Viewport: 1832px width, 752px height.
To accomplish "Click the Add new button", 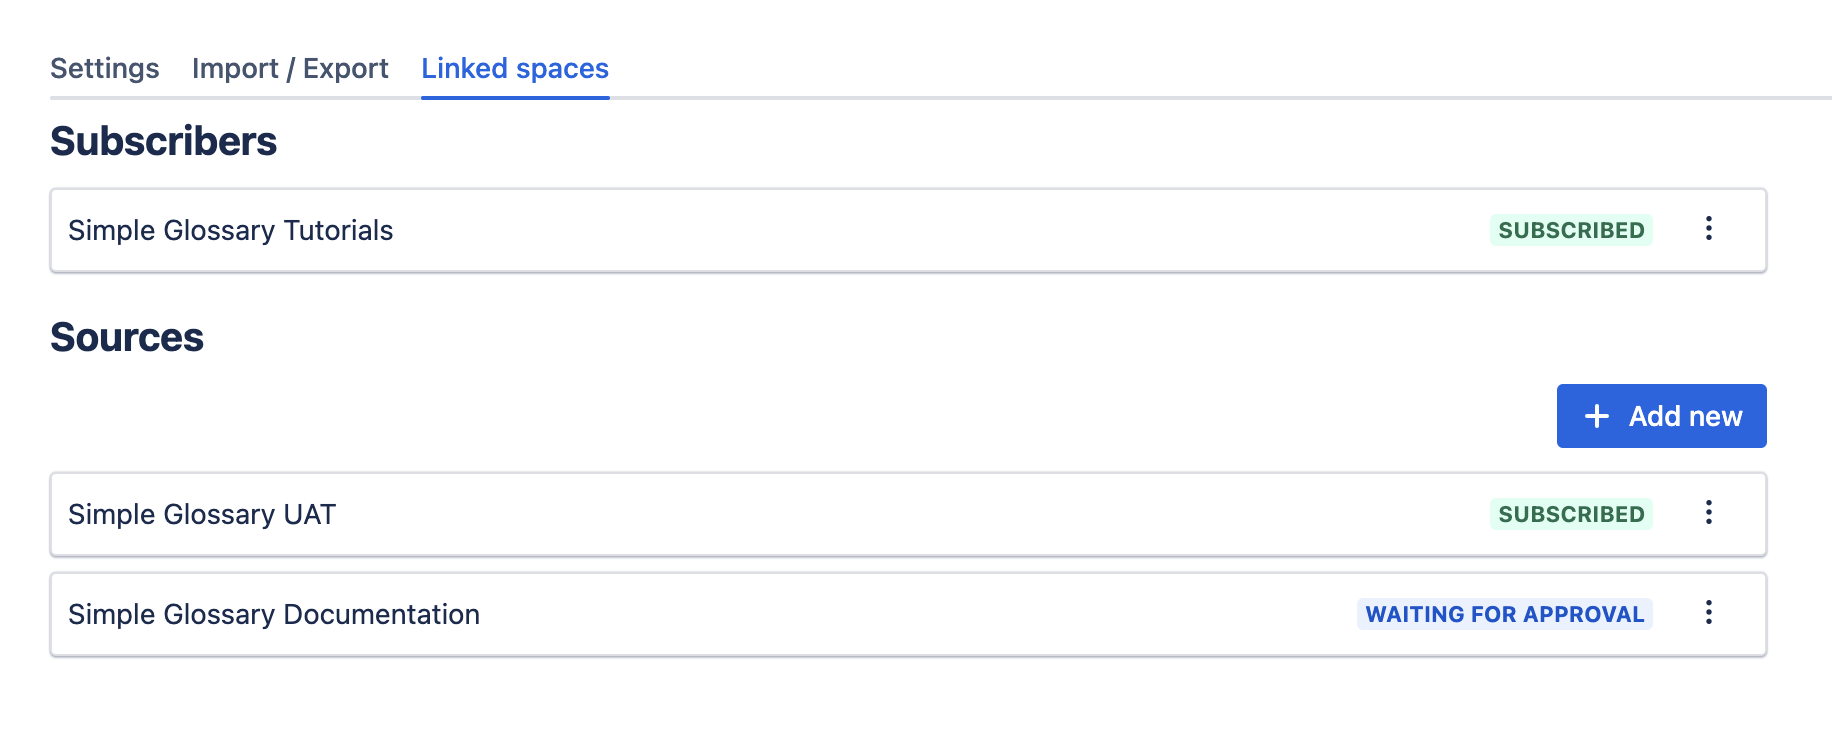I will pyautogui.click(x=1661, y=415).
